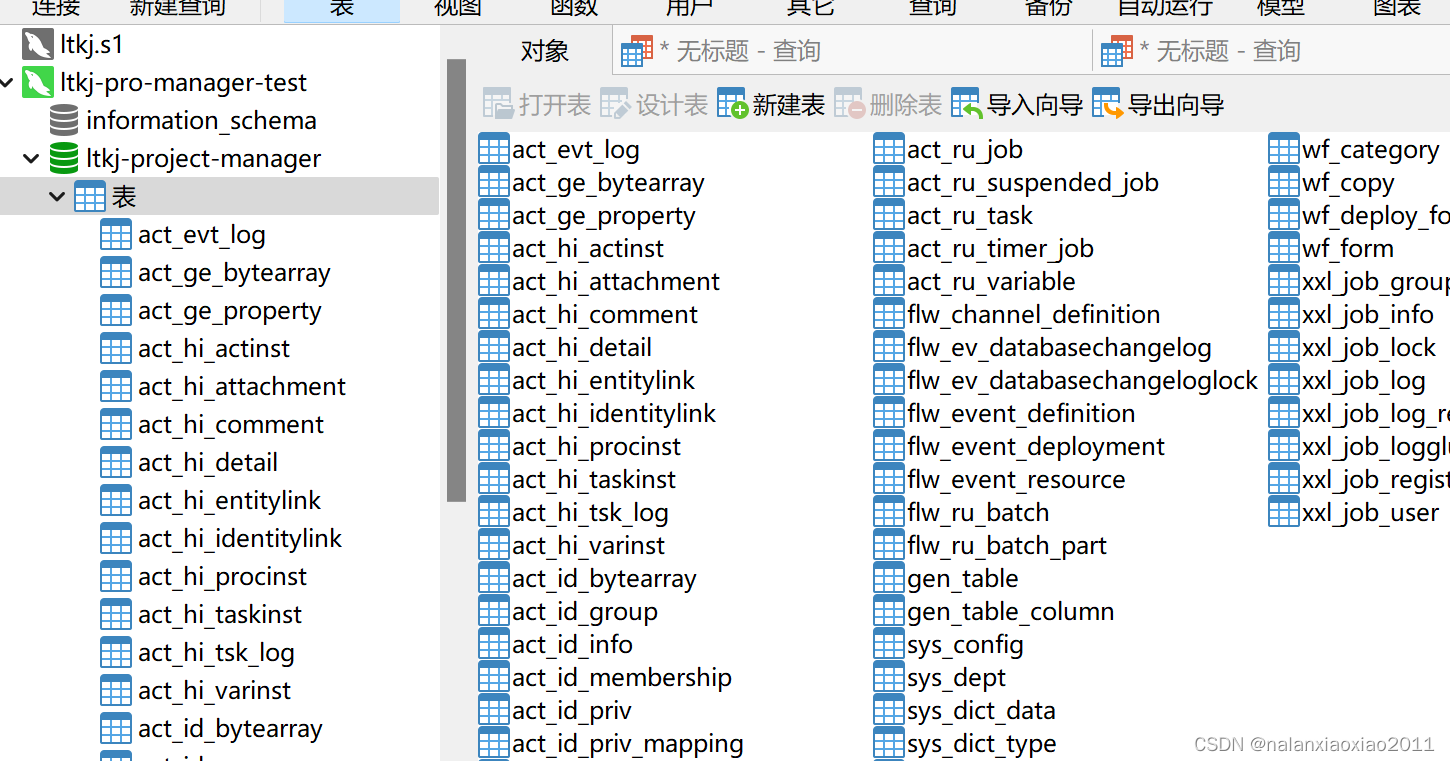The width and height of the screenshot is (1450, 761).
Task: Click the table icon beside xxl_job_user
Action: pyautogui.click(x=1284, y=513)
